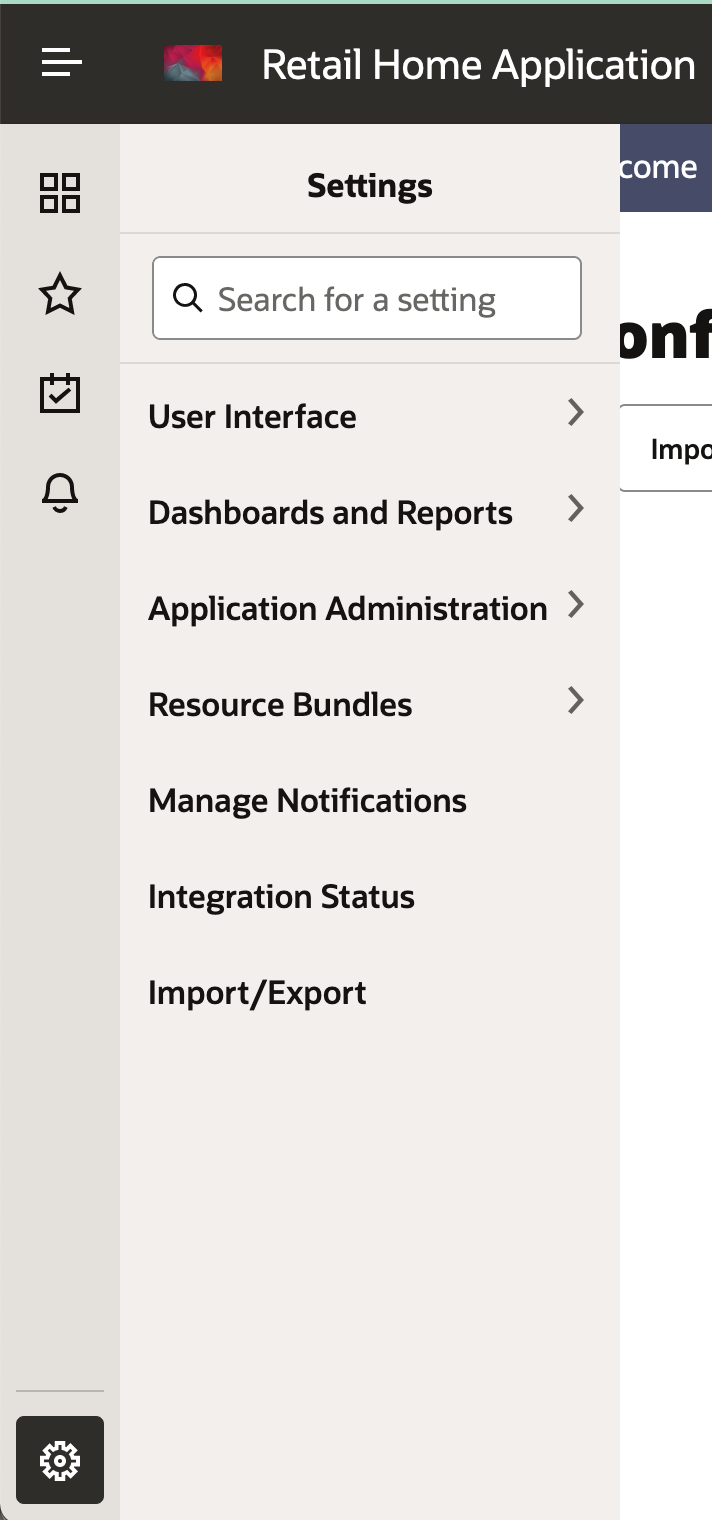Open Manage Notifications setting
The height and width of the screenshot is (1520, 712).
tap(307, 801)
